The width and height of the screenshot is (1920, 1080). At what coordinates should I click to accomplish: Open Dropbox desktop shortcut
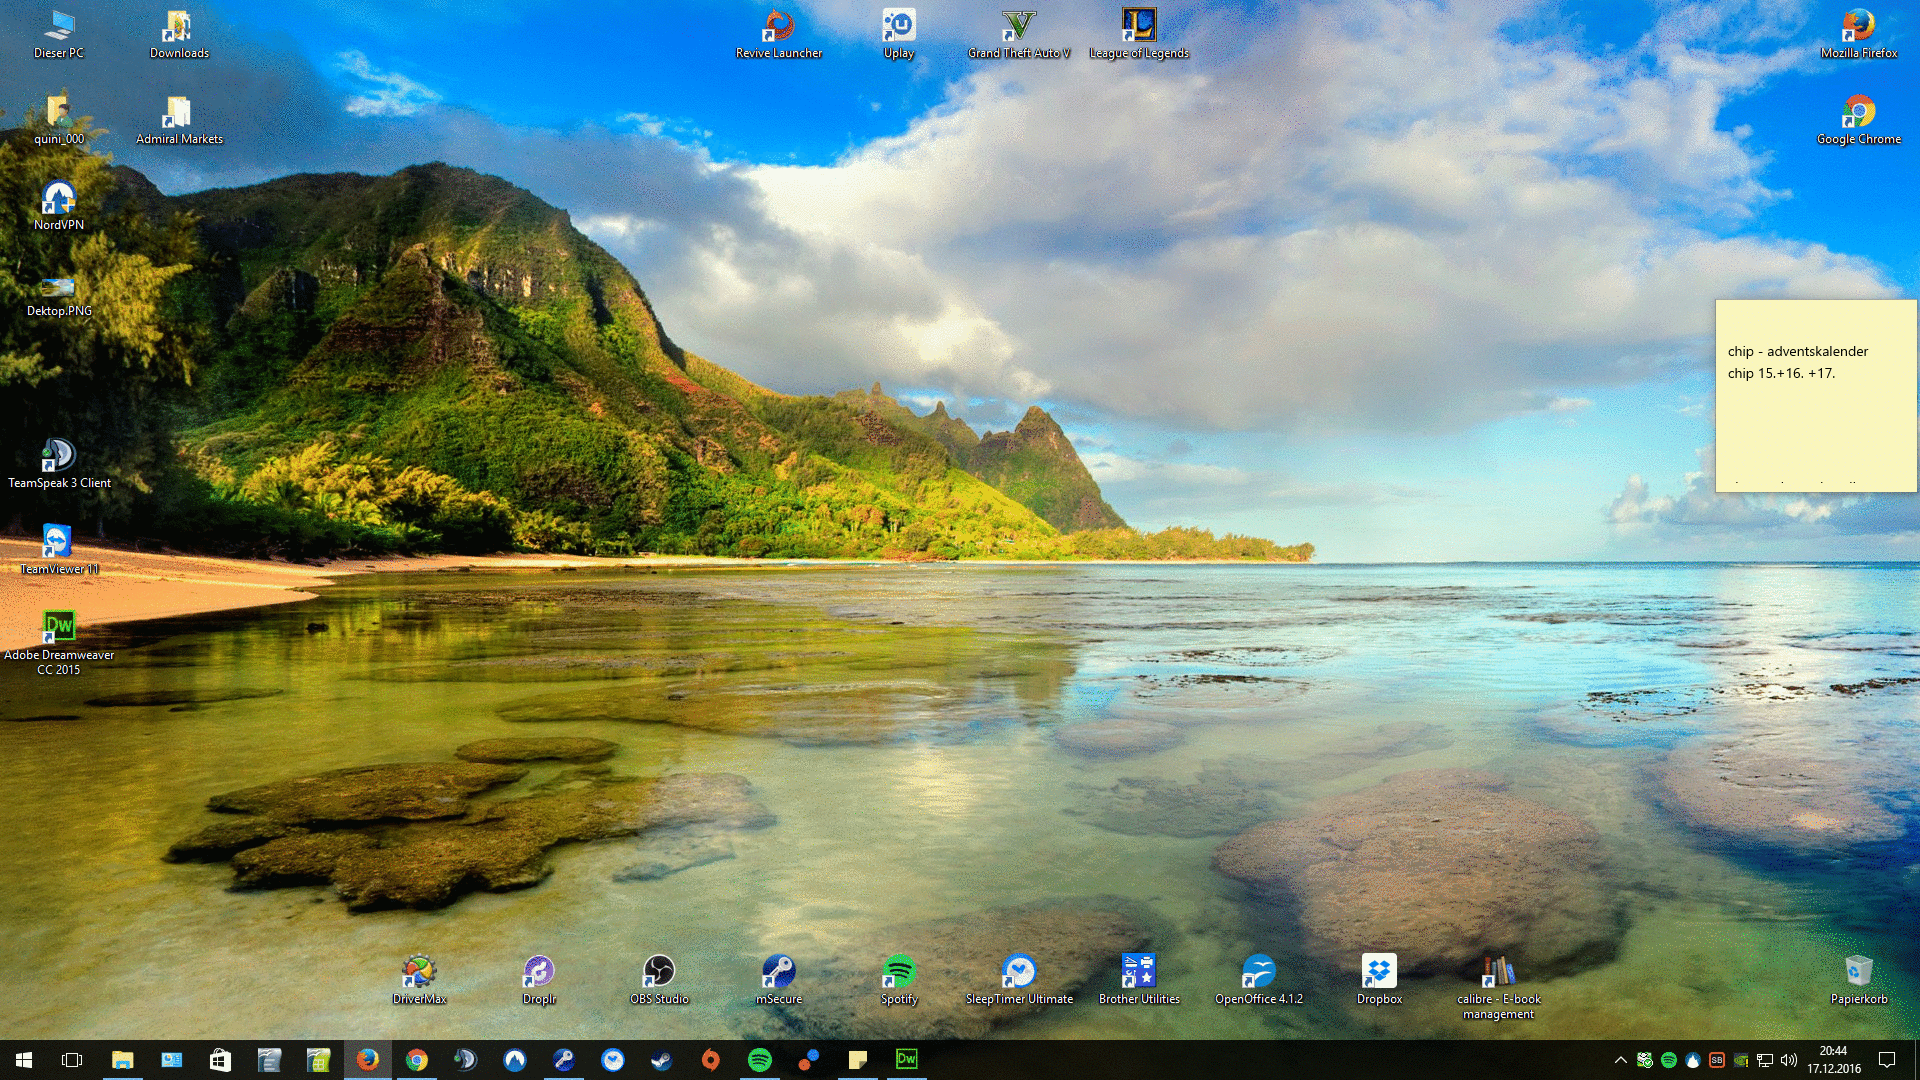coord(1379,980)
